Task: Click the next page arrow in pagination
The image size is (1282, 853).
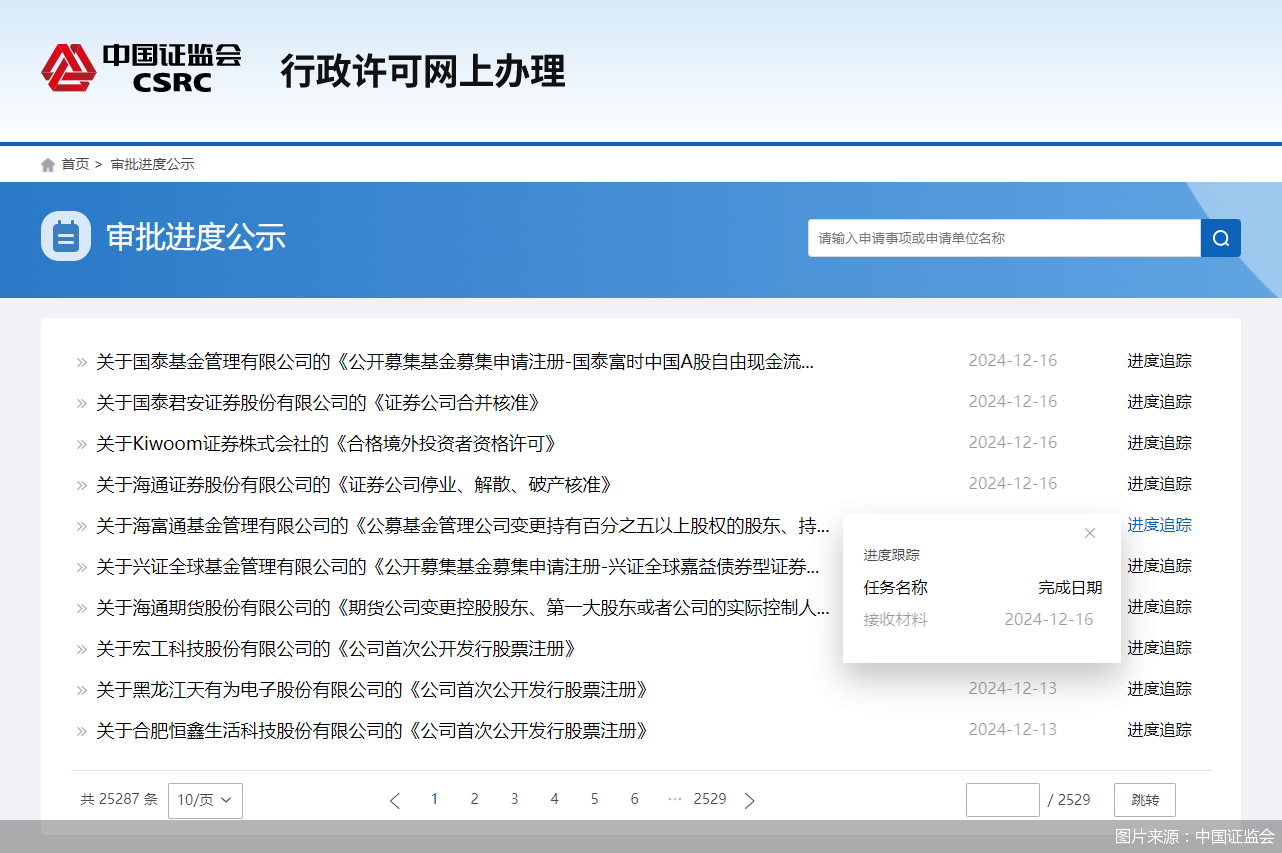Action: [750, 799]
